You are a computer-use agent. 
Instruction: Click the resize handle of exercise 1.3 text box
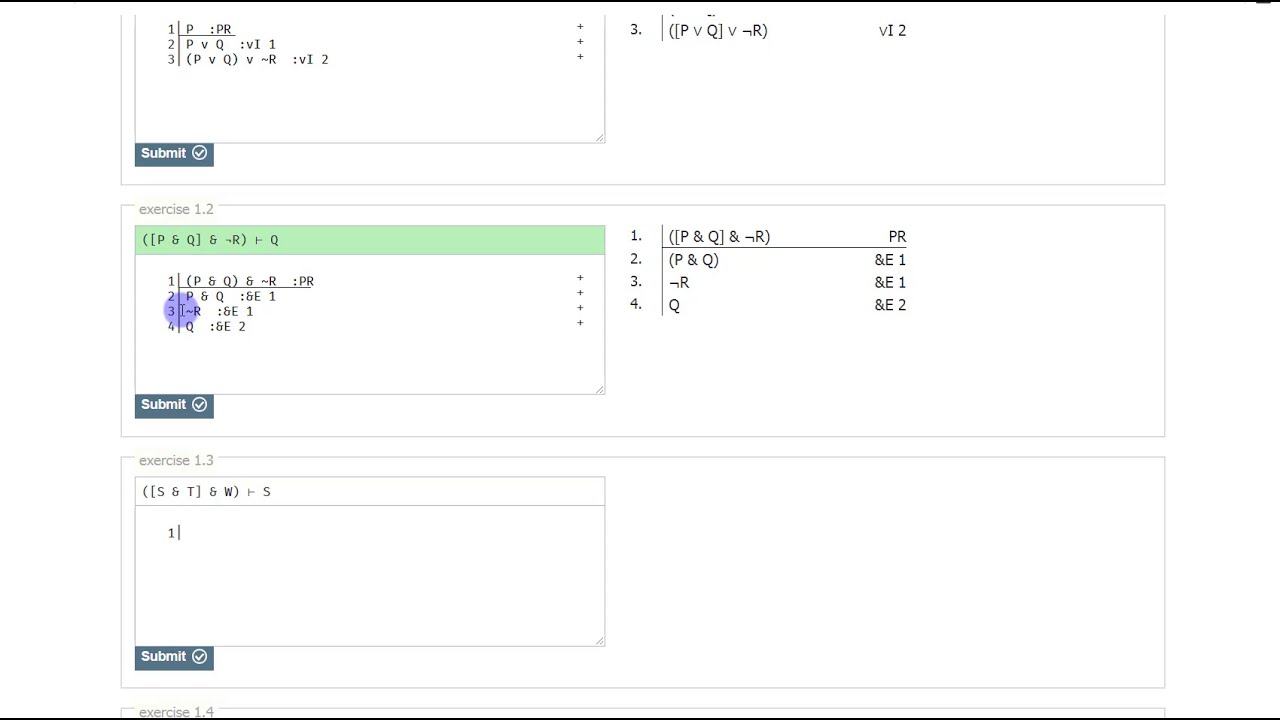[x=600, y=641]
